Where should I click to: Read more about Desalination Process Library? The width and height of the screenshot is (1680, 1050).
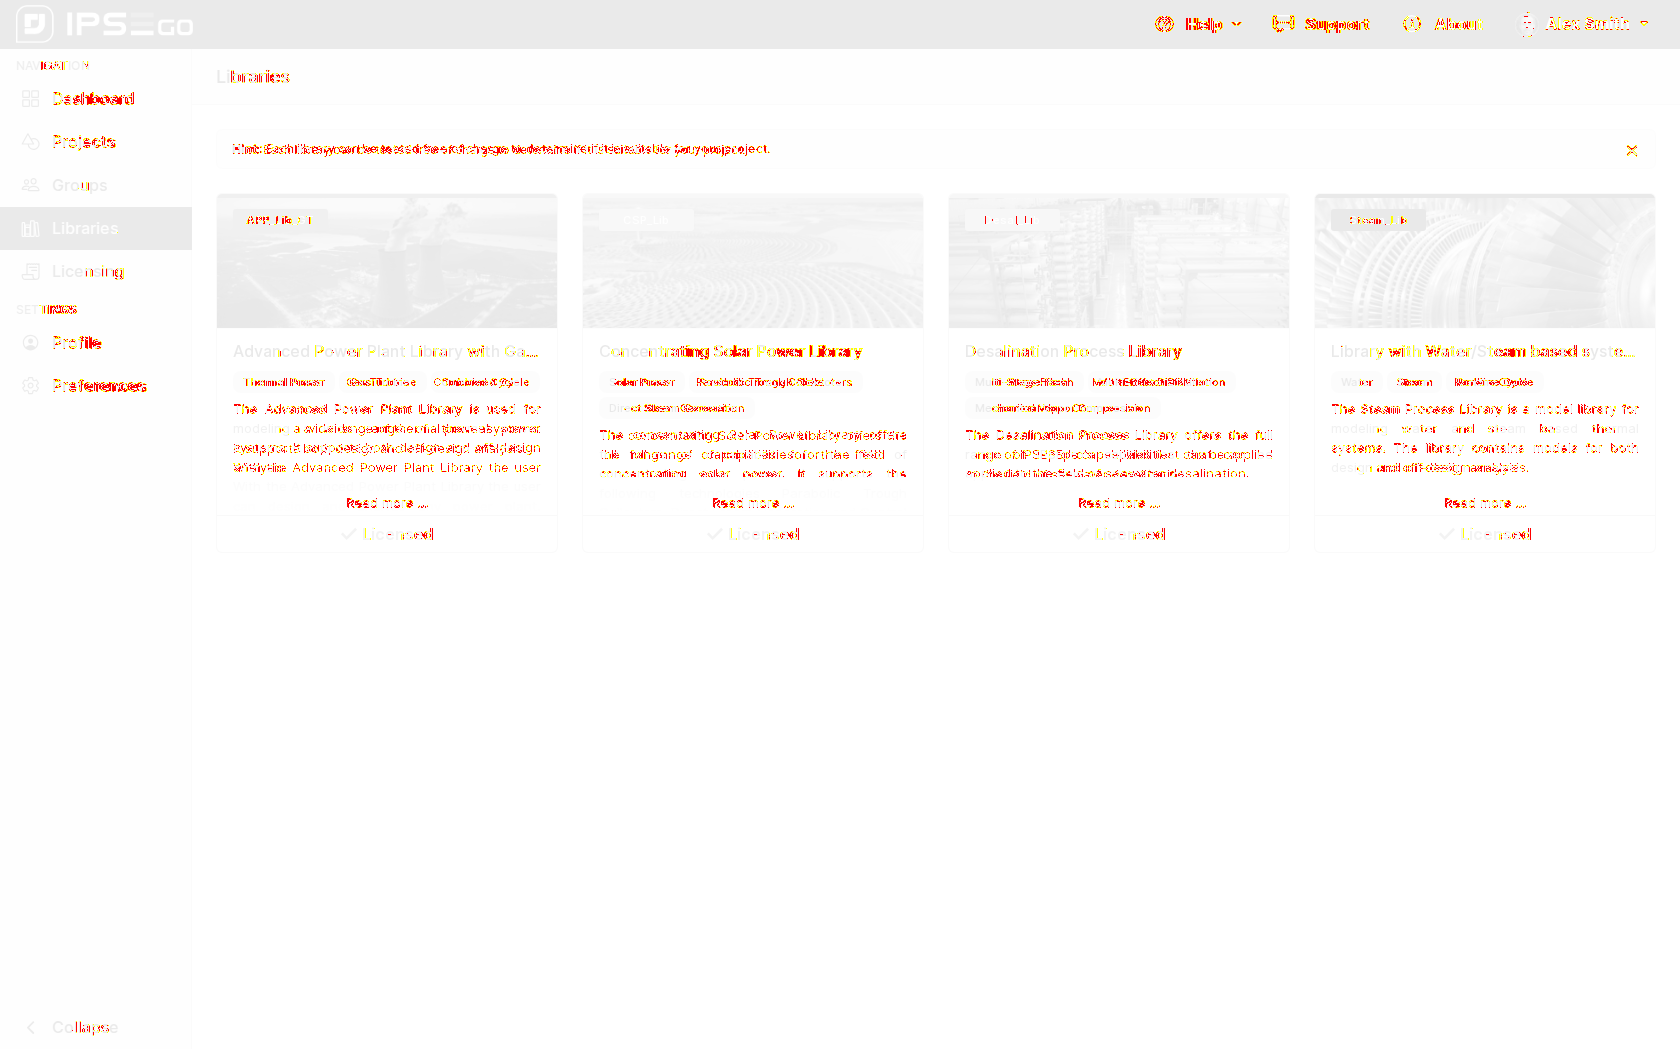pos(1118,503)
